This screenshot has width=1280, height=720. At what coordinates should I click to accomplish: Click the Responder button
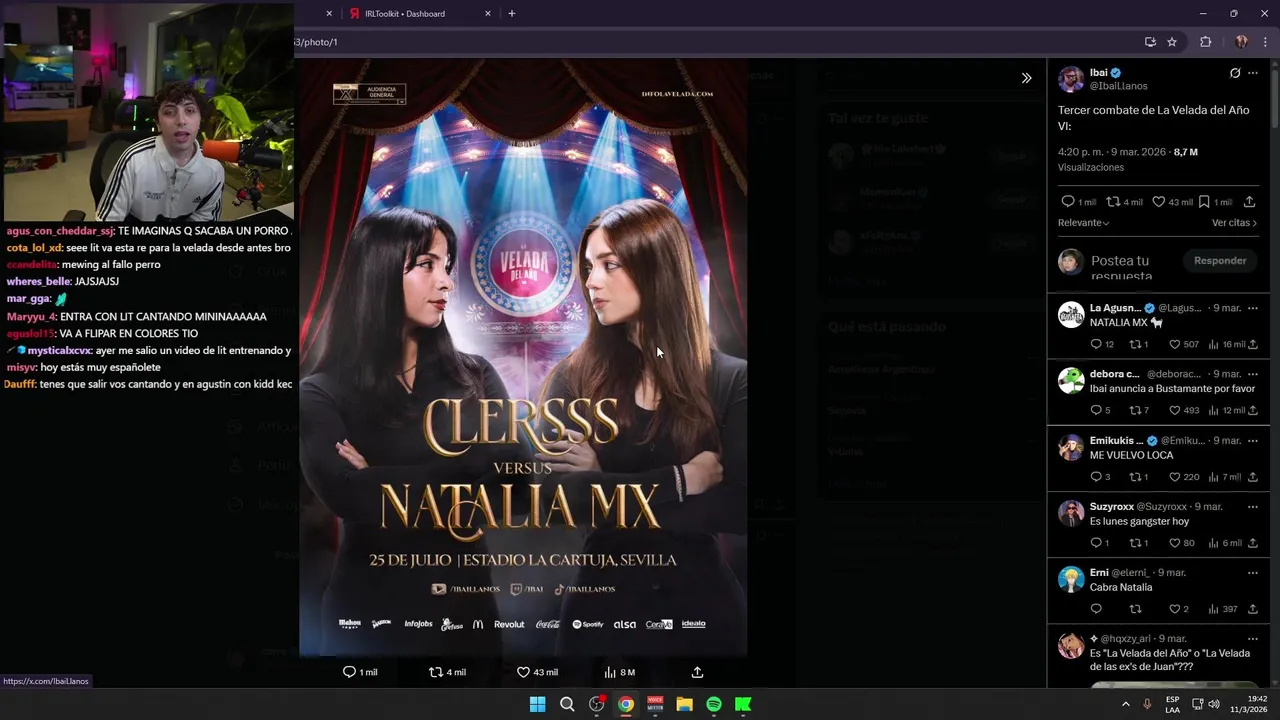(1220, 261)
